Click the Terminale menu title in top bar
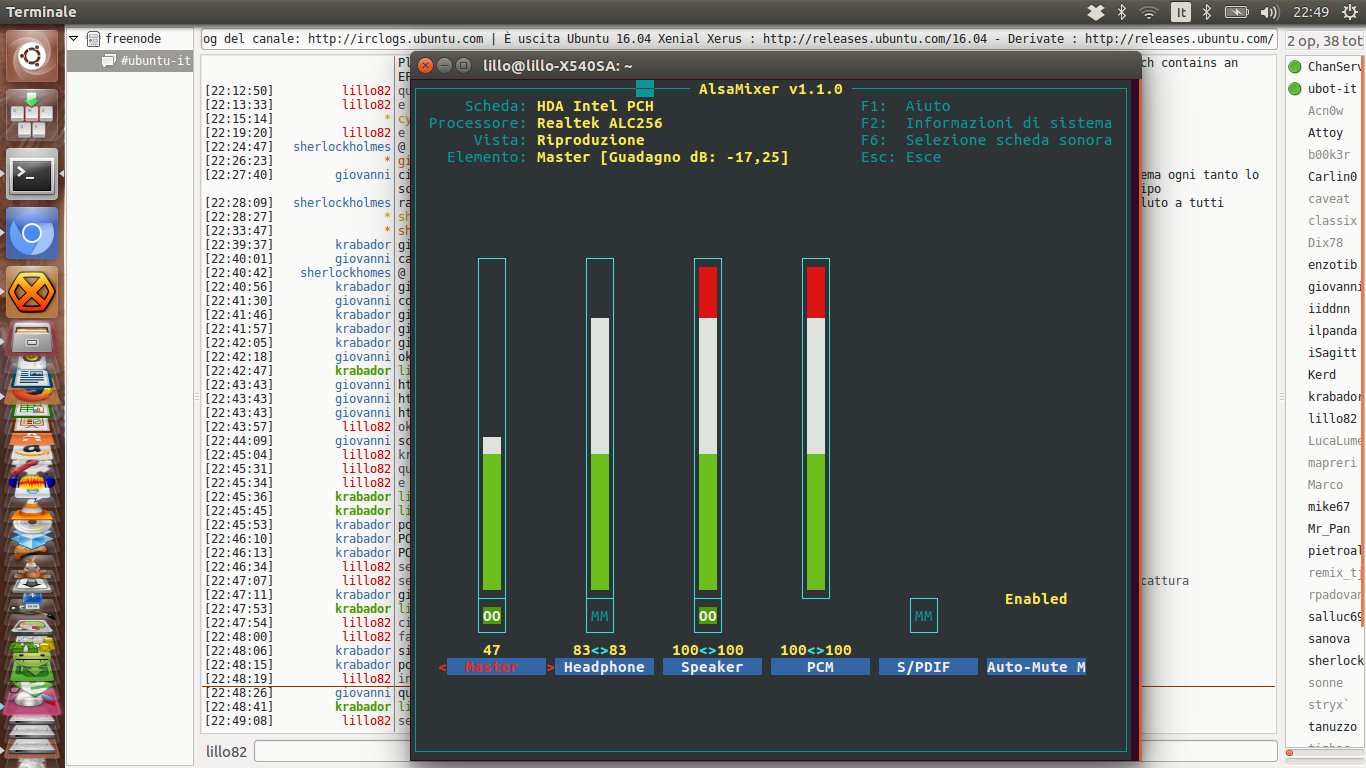Image resolution: width=1366 pixels, height=768 pixels. [x=41, y=12]
